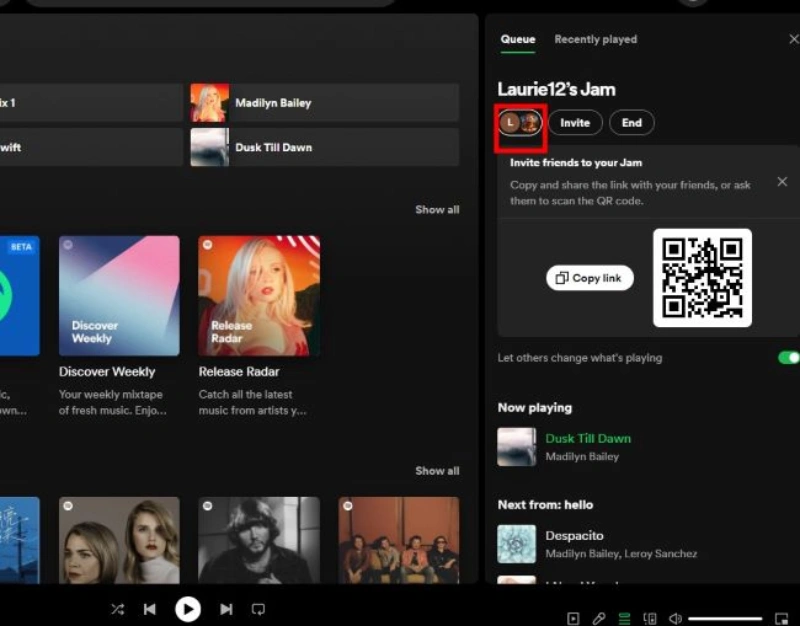
Task: Open the connect to a device icon
Action: (x=650, y=619)
